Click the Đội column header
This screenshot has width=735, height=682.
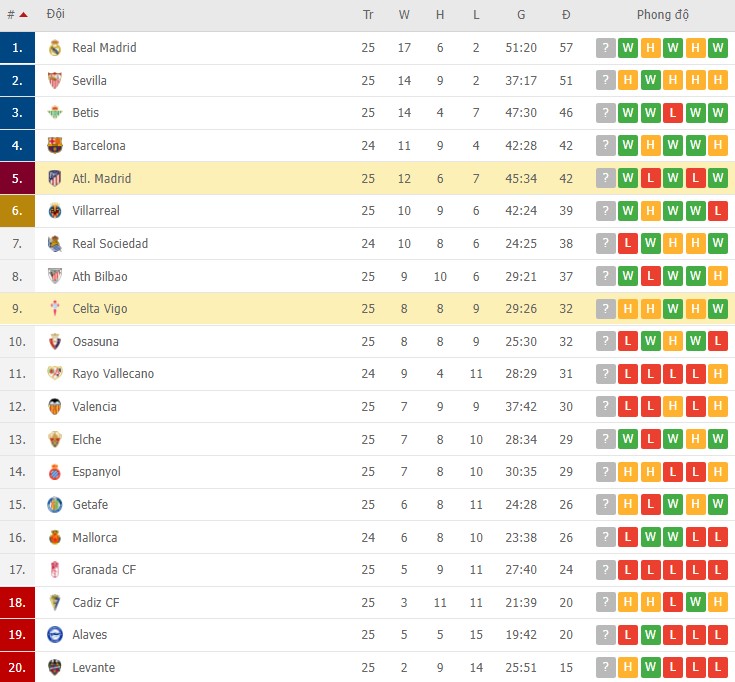point(56,15)
